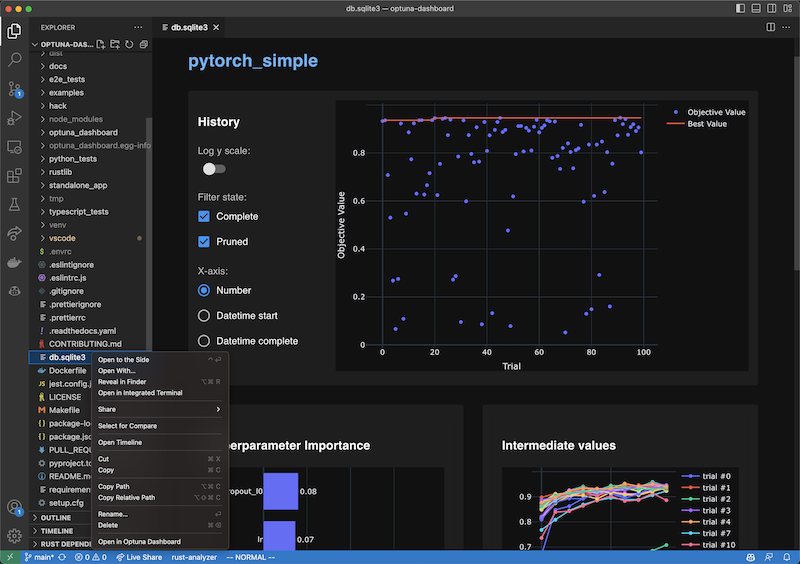Click New Folder icon in Explorer header
Screen dimensions: 800x564
115,44
